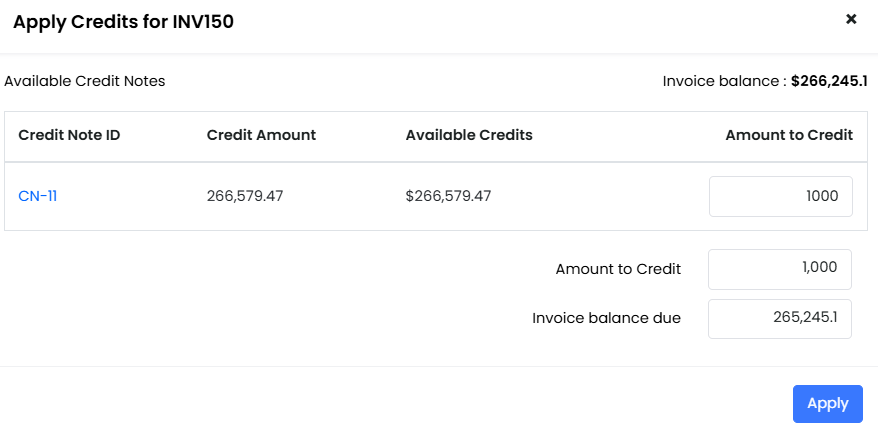Click the empty footer area left of Apply
Screen dimensions: 878x433
click(x=400, y=403)
